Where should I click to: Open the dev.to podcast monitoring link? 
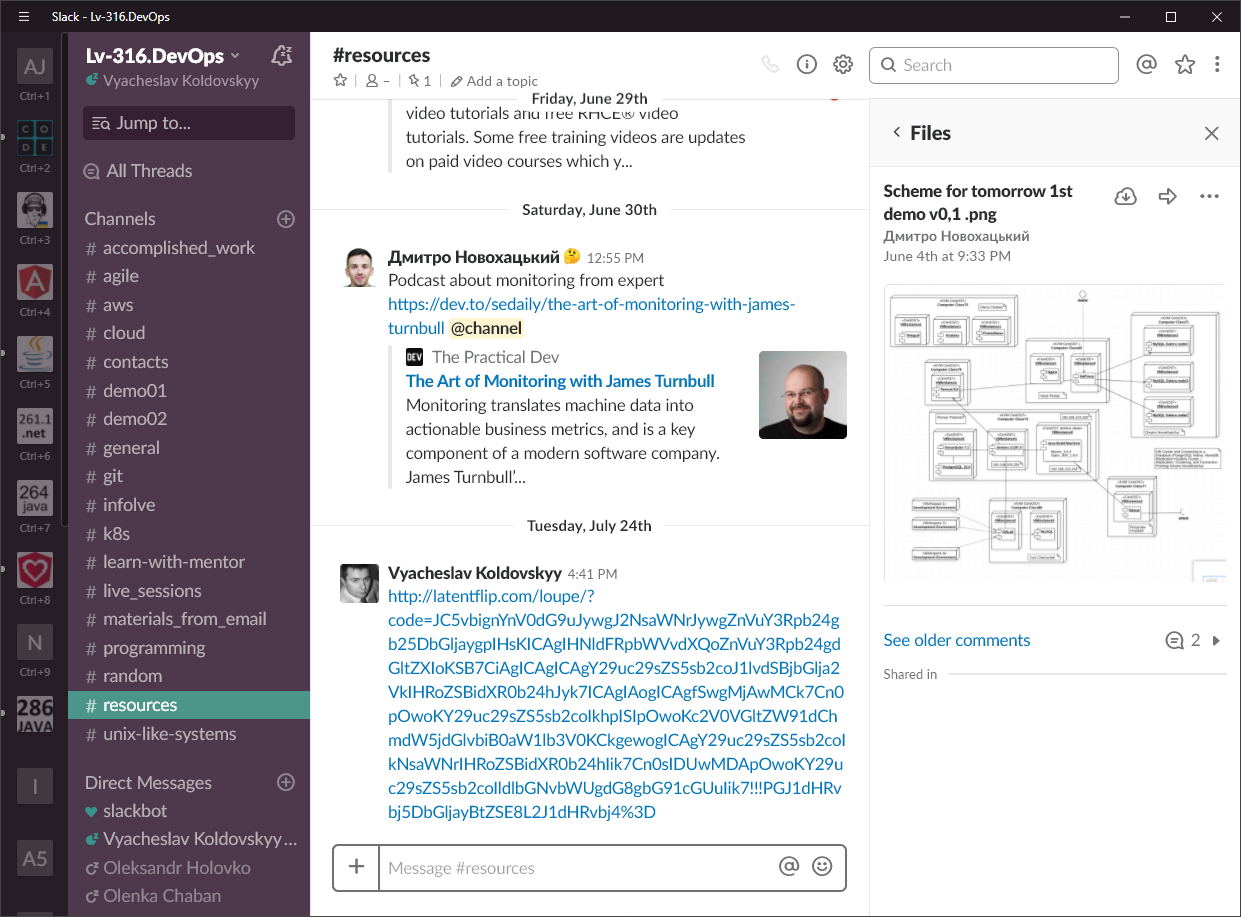pyautogui.click(x=592, y=316)
